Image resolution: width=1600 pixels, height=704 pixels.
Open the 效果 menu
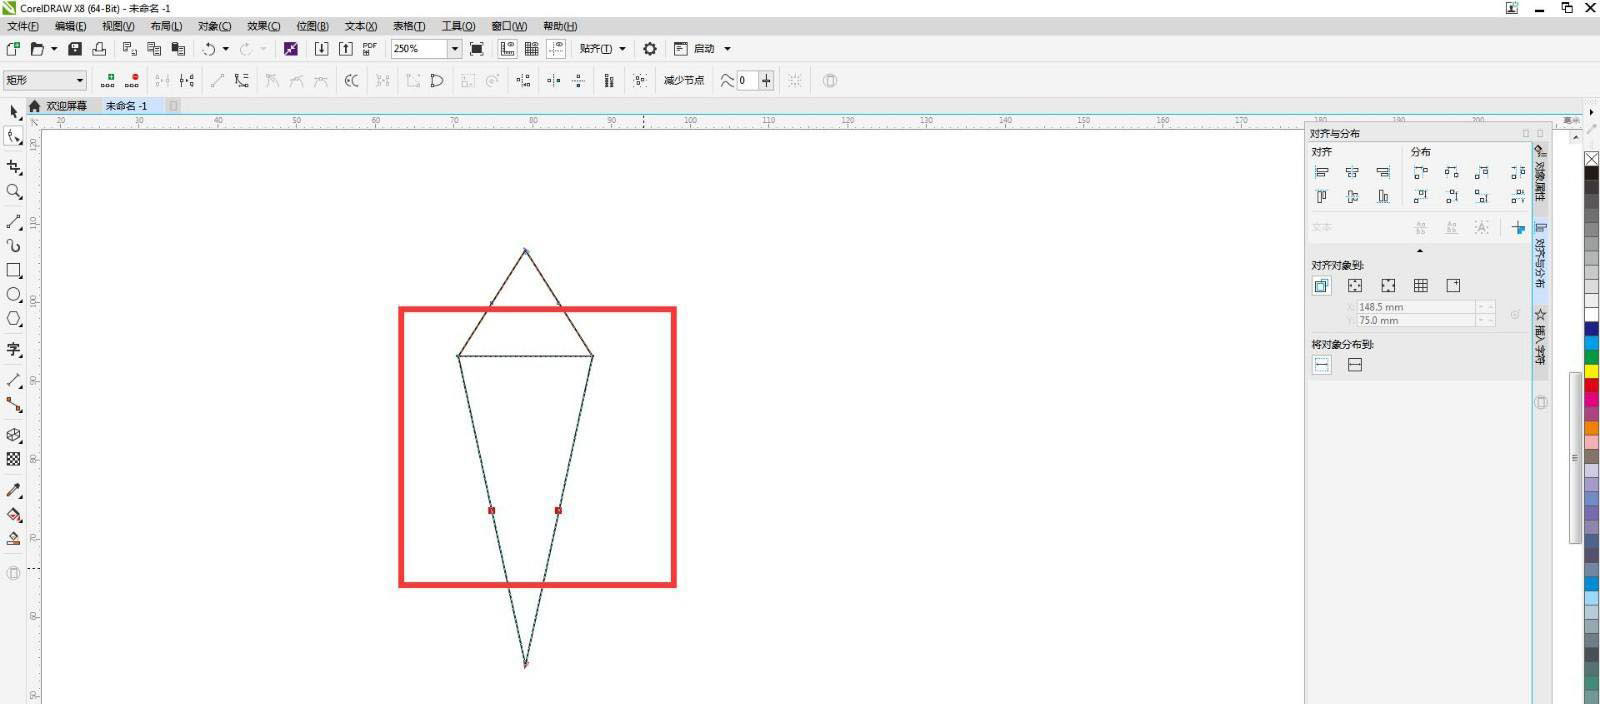point(263,26)
